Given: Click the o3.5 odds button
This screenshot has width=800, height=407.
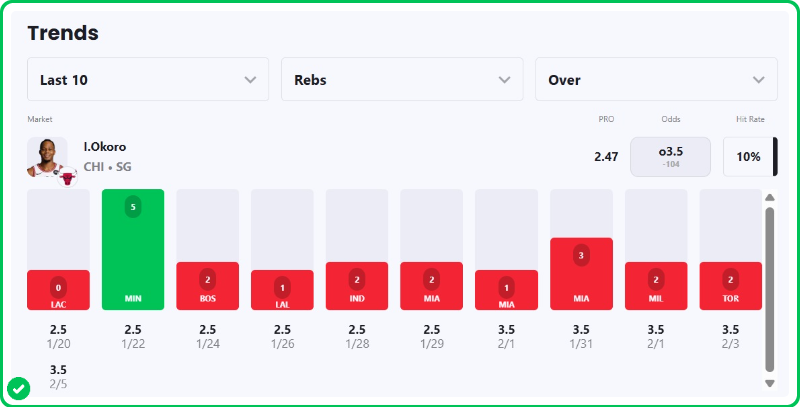Looking at the screenshot, I should pyautogui.click(x=670, y=156).
